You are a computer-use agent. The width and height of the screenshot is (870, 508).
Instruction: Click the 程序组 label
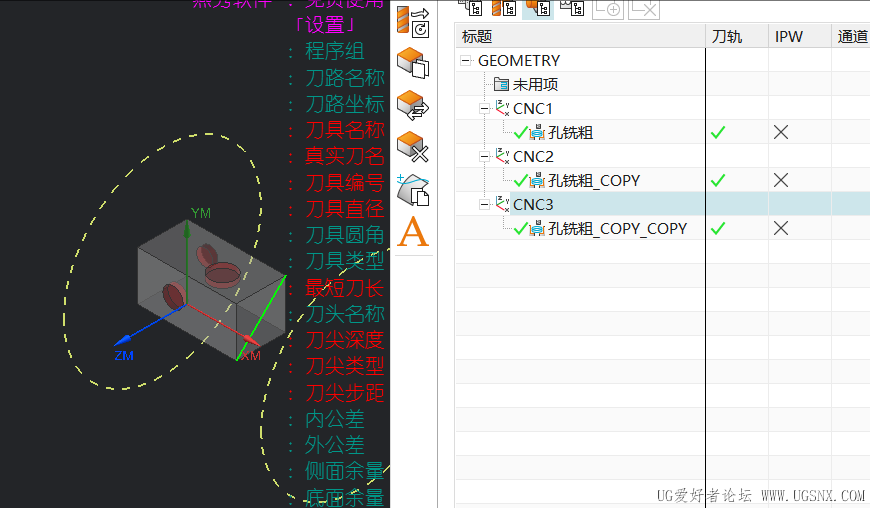(335, 52)
